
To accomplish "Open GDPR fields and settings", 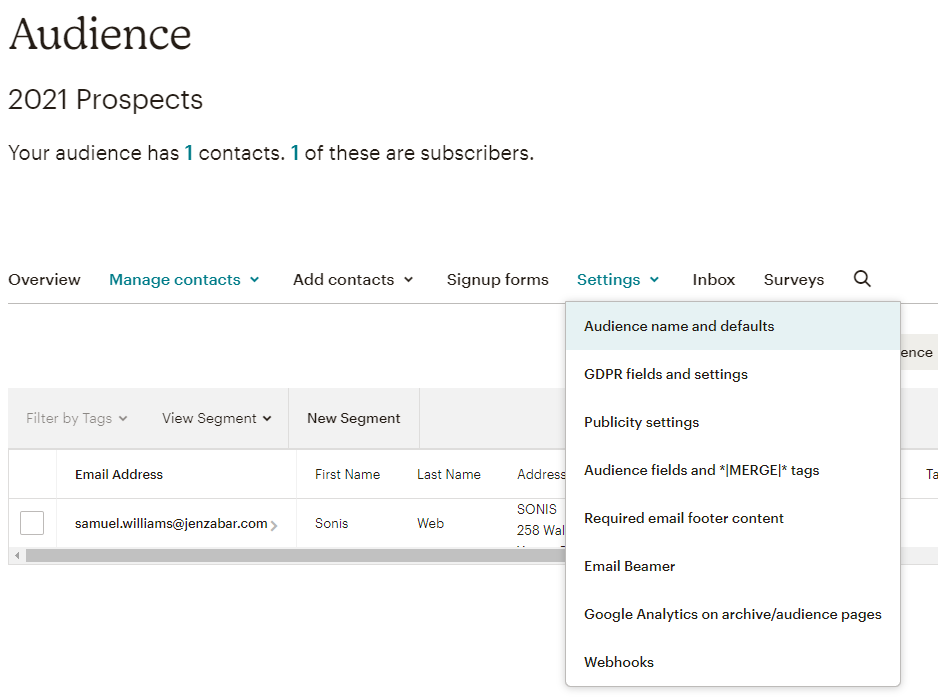I will 665,374.
